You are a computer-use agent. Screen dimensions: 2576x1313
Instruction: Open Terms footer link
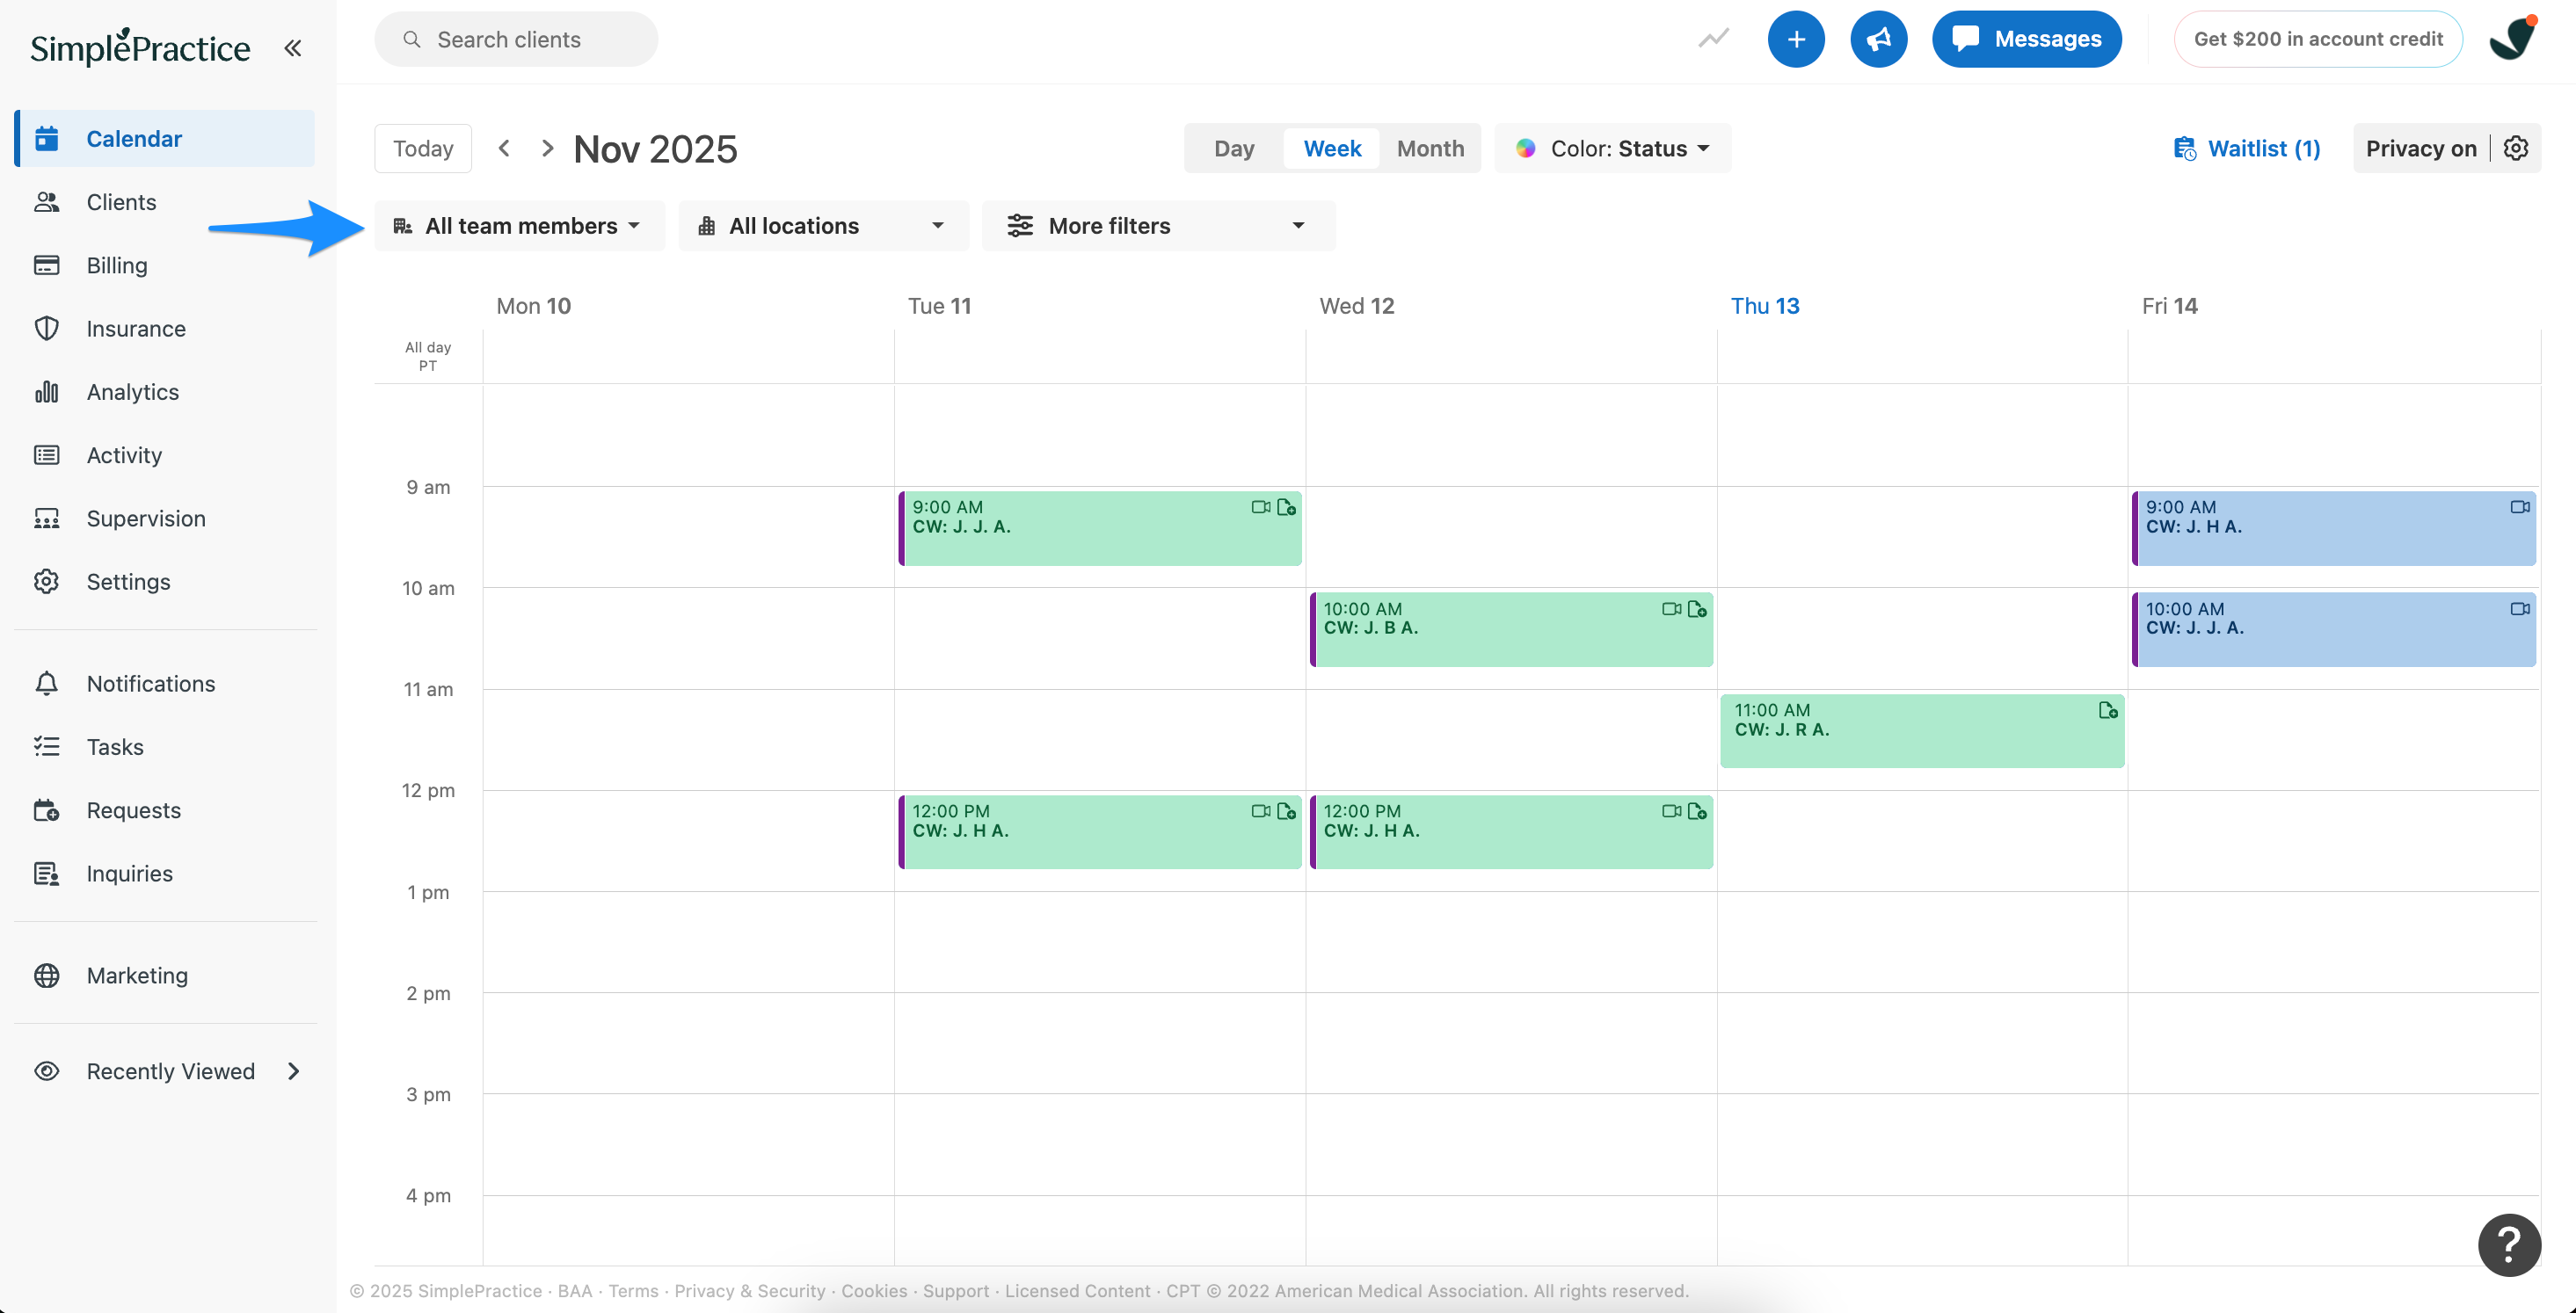pyautogui.click(x=633, y=1291)
